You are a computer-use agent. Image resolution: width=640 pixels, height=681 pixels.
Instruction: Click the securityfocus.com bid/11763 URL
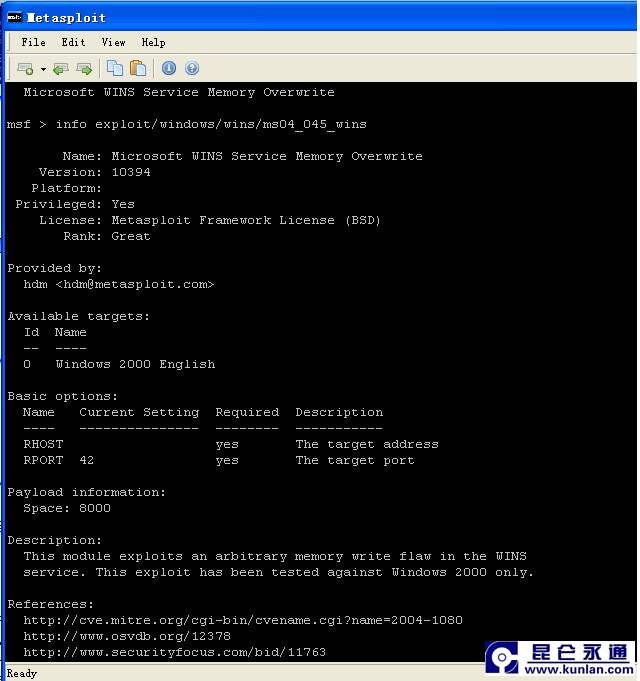click(174, 652)
